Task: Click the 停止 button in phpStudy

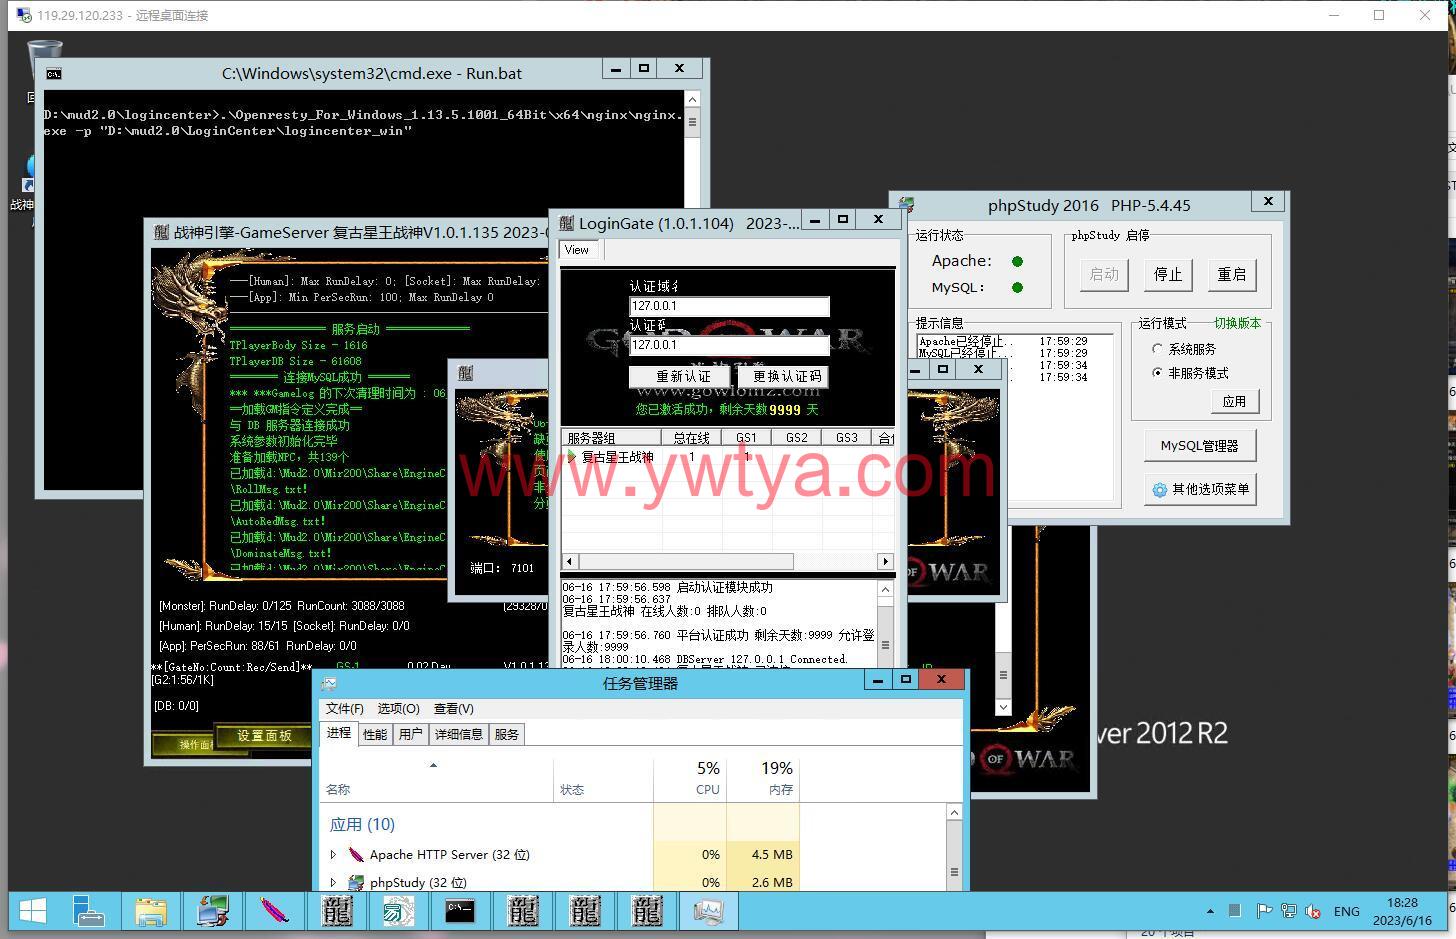Action: [x=1168, y=274]
